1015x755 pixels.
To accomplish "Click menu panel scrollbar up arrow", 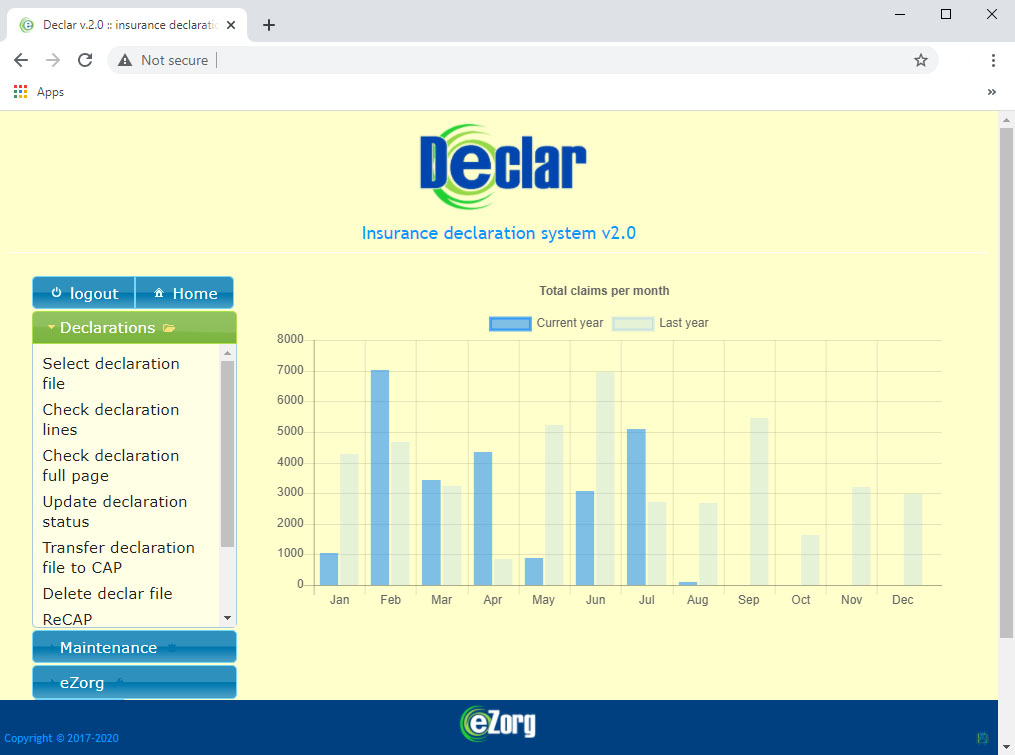I will coord(227,353).
